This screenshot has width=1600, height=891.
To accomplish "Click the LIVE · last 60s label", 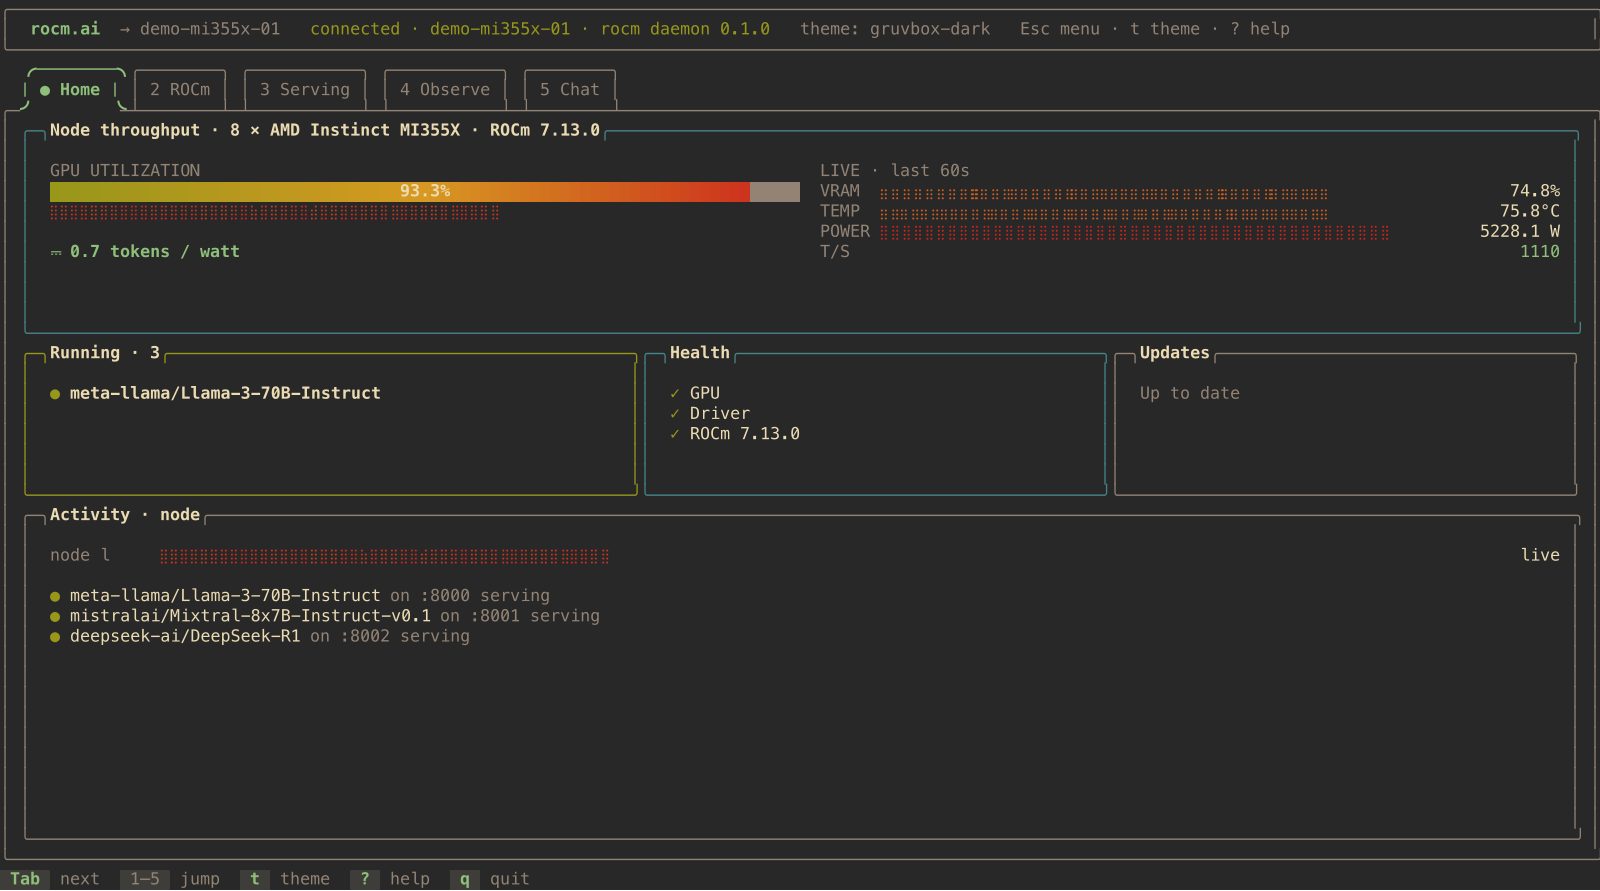I will [895, 171].
